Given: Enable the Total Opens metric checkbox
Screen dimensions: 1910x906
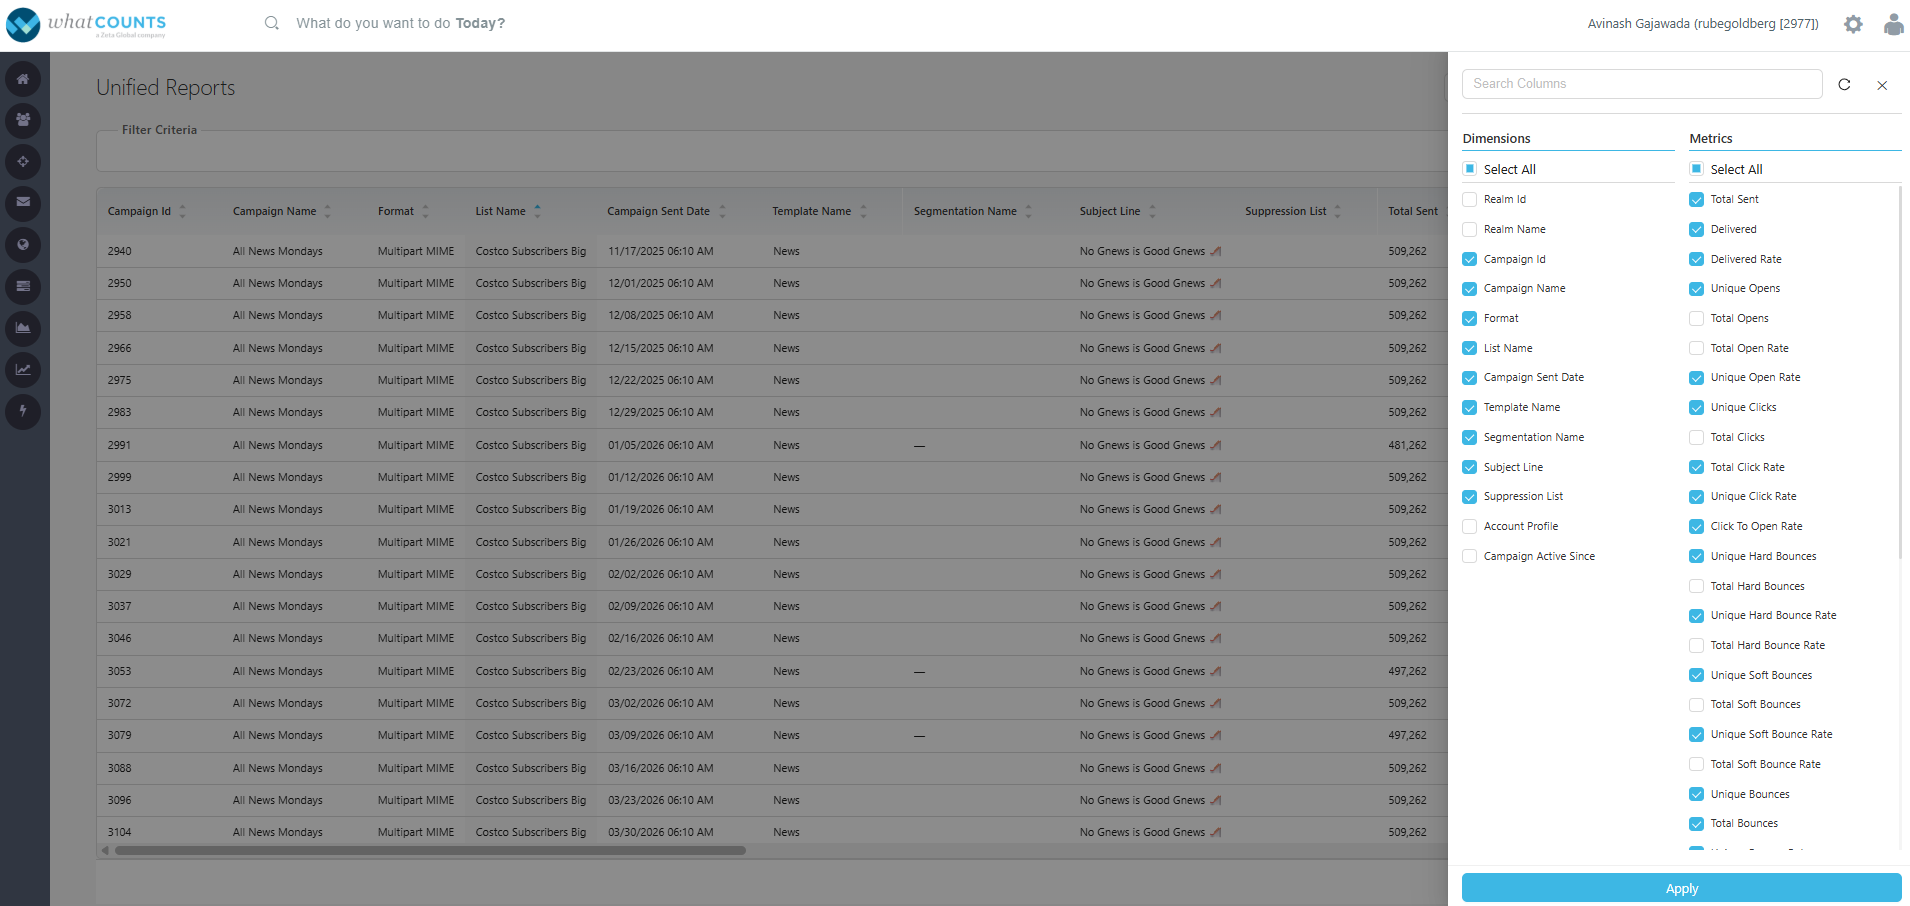Looking at the screenshot, I should 1696,319.
